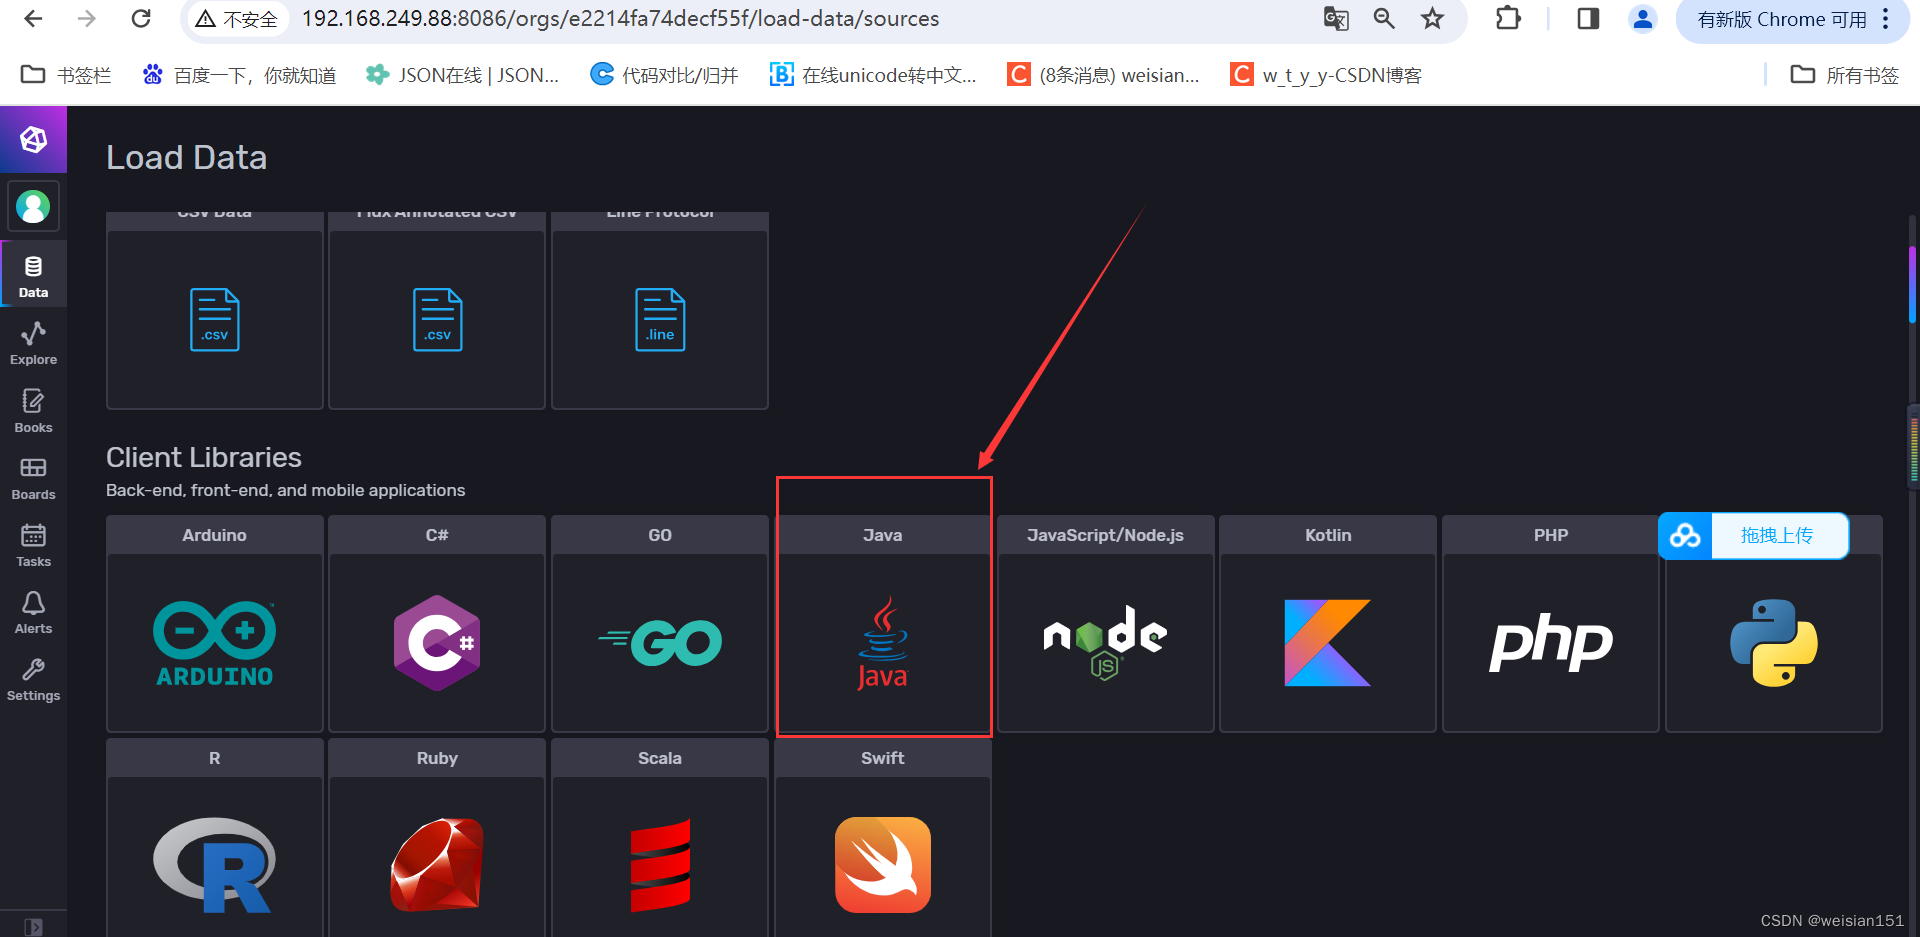The image size is (1920, 937).
Task: Open the w_t_y_y-CSDN博客 bookmark
Action: 1326,75
